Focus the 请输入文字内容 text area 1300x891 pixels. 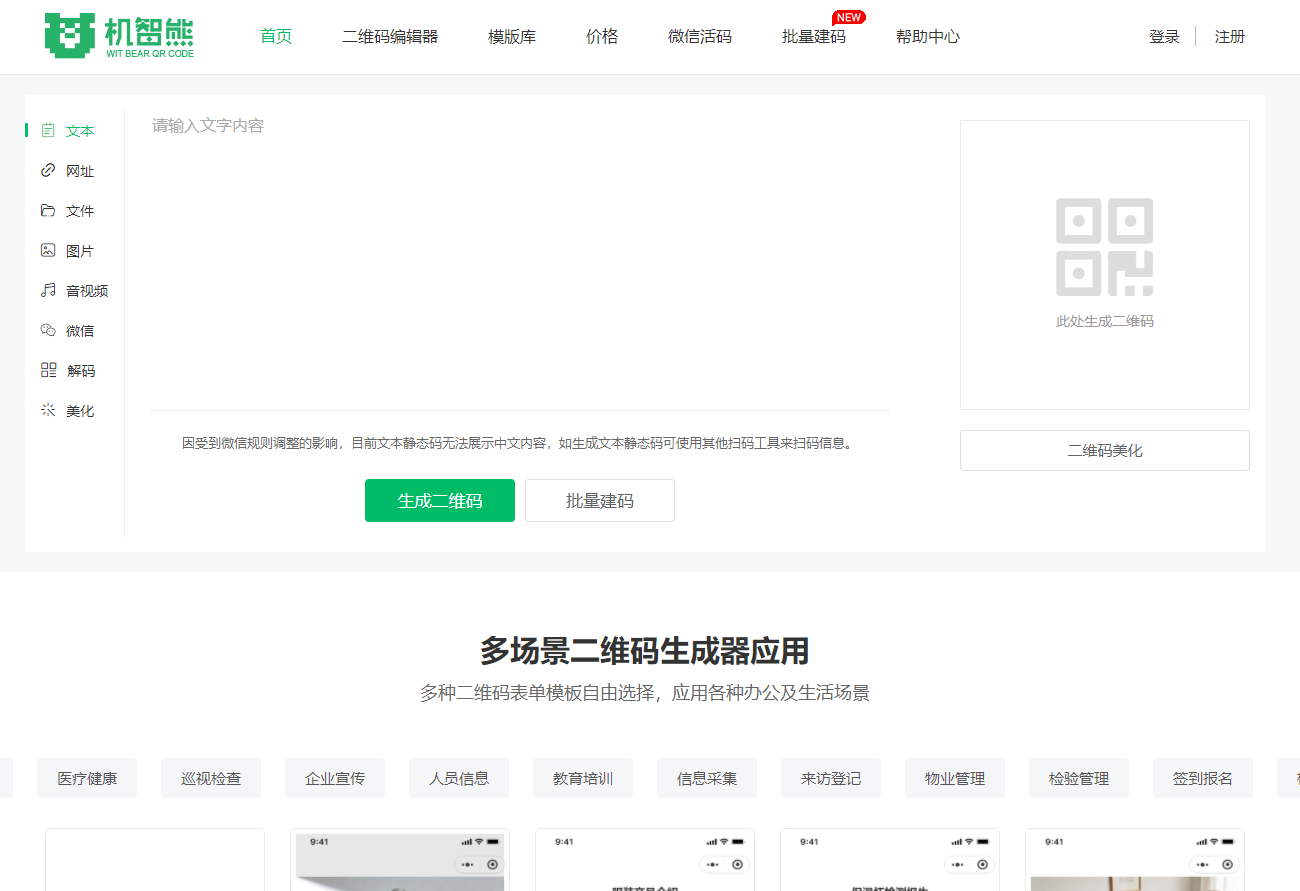coord(520,260)
